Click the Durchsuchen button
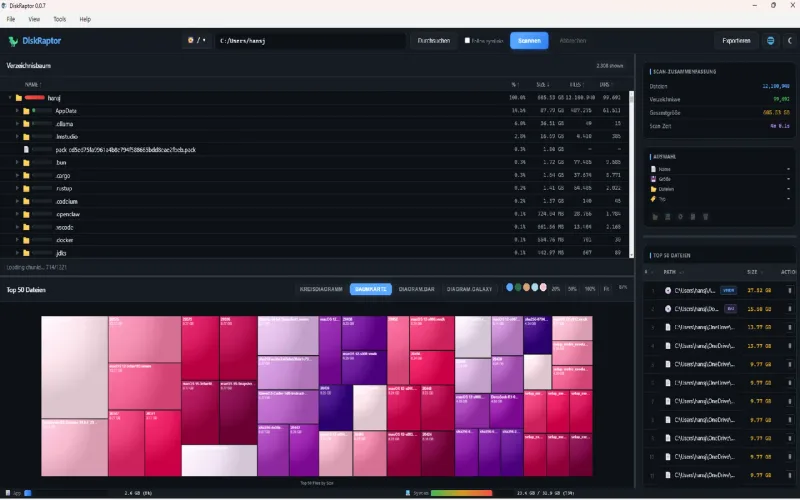This screenshot has width=800, height=500. [x=434, y=41]
